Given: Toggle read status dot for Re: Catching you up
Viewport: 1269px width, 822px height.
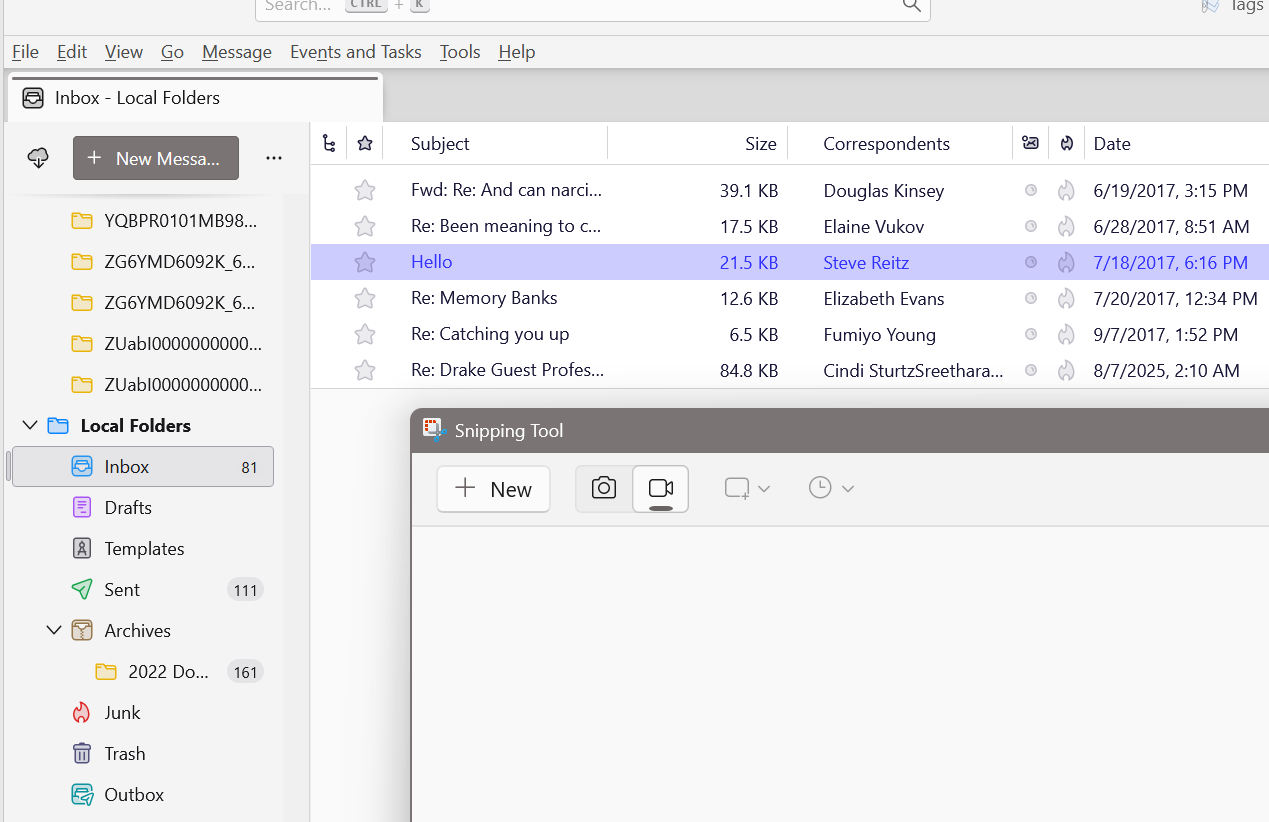Looking at the screenshot, I should click(1031, 335).
